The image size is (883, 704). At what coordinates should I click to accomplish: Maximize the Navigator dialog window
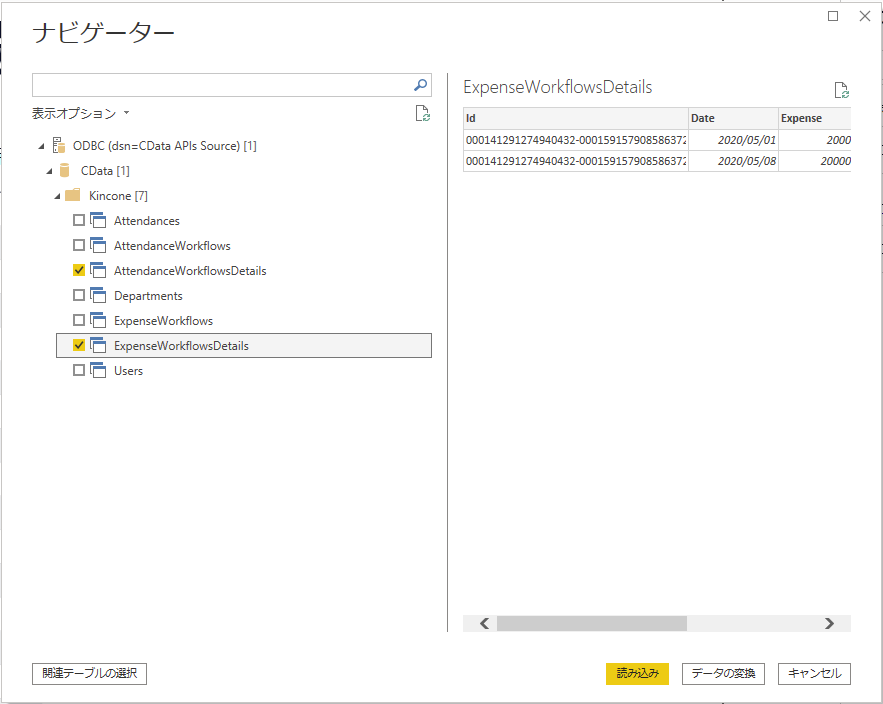[x=833, y=16]
